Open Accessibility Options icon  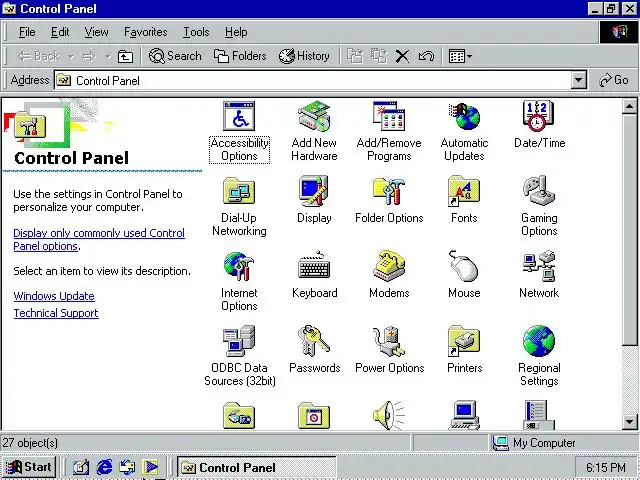click(x=239, y=116)
